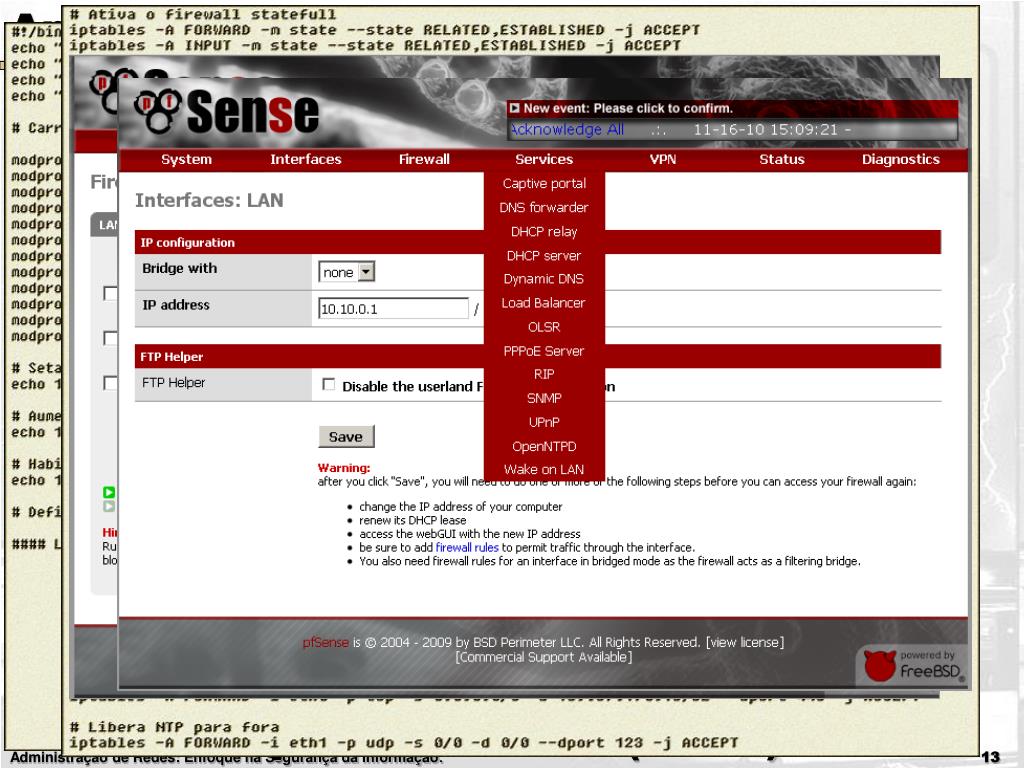The image size is (1024, 768).
Task: Click the Warning: label text
Action: click(x=344, y=468)
